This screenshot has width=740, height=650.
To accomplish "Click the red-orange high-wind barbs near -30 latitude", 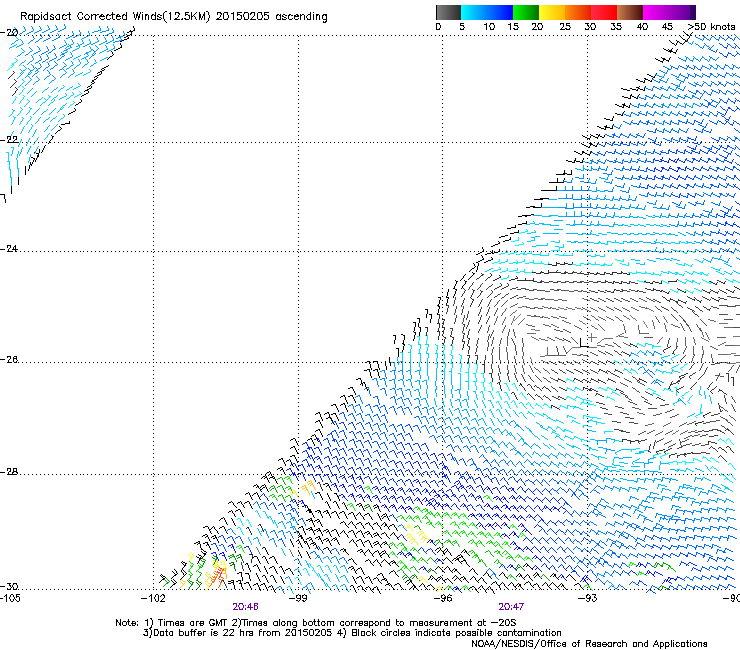I will click(x=218, y=574).
